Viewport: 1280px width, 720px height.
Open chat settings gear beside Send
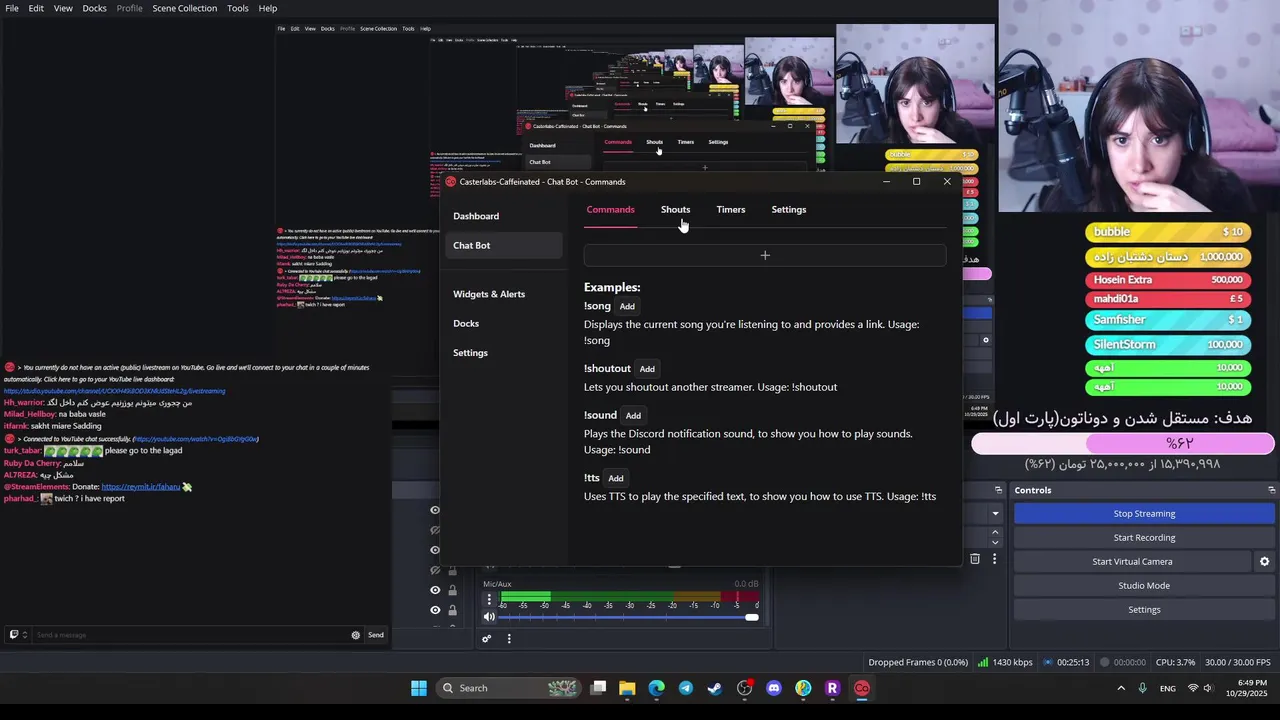[x=355, y=635]
